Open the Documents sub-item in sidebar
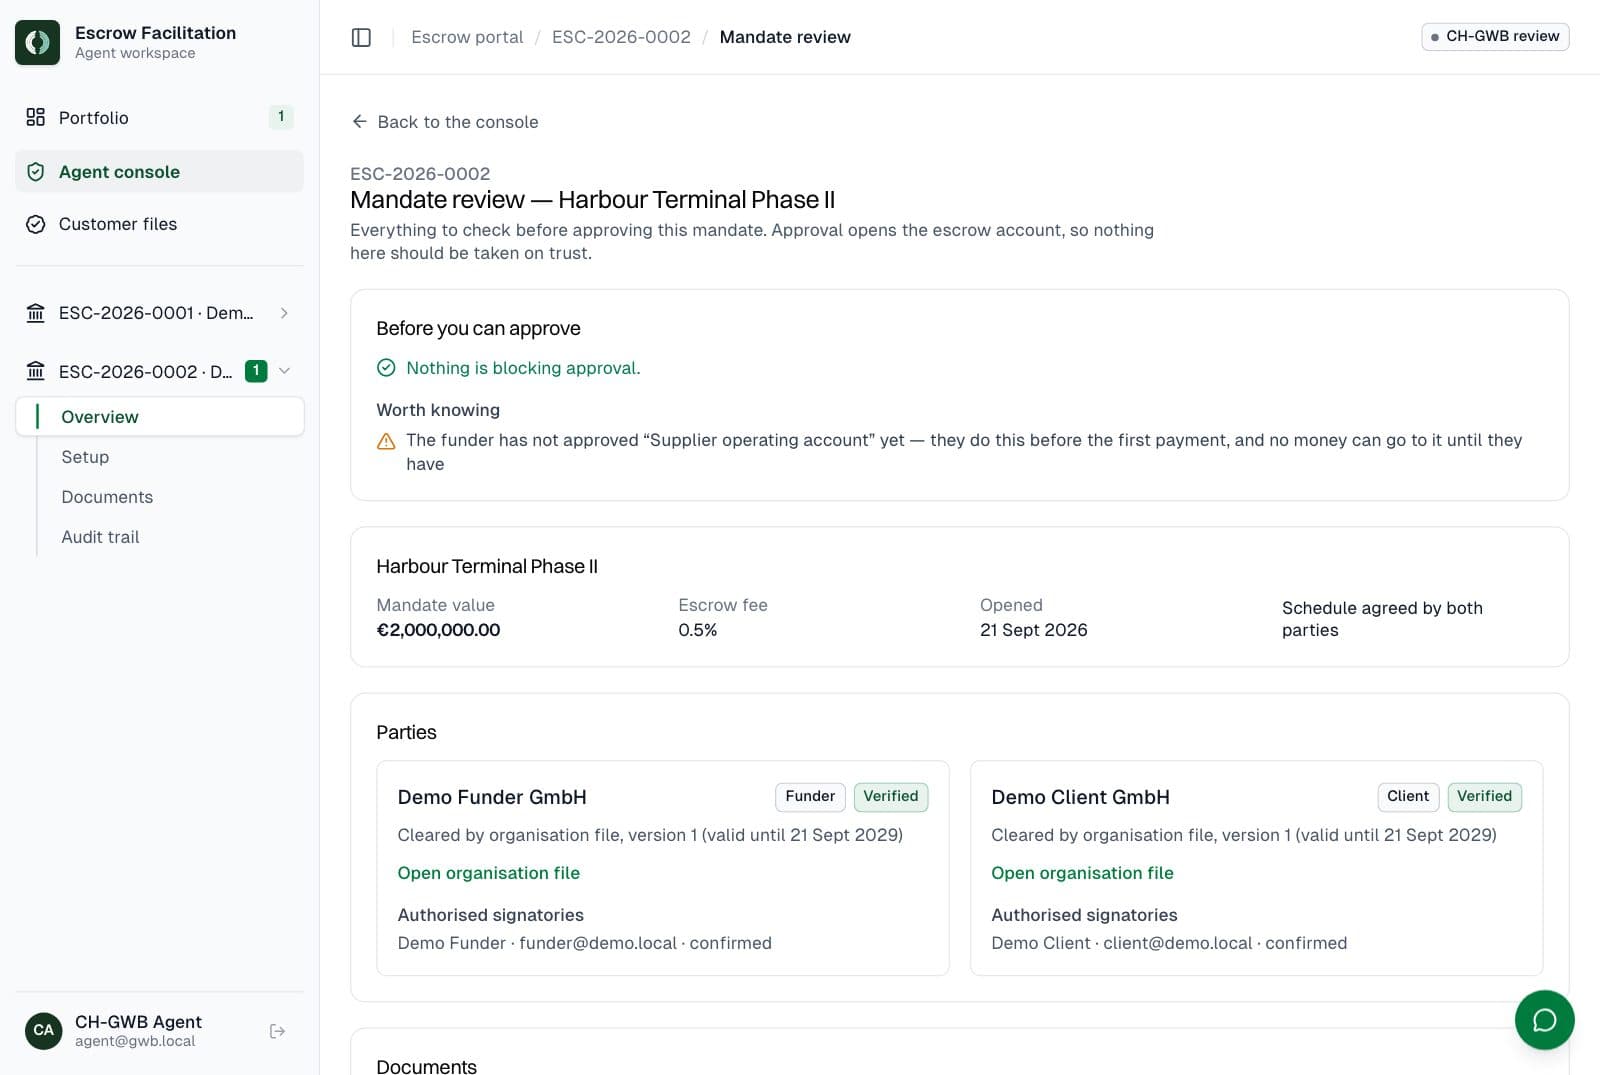This screenshot has height=1075, width=1600. pos(107,497)
